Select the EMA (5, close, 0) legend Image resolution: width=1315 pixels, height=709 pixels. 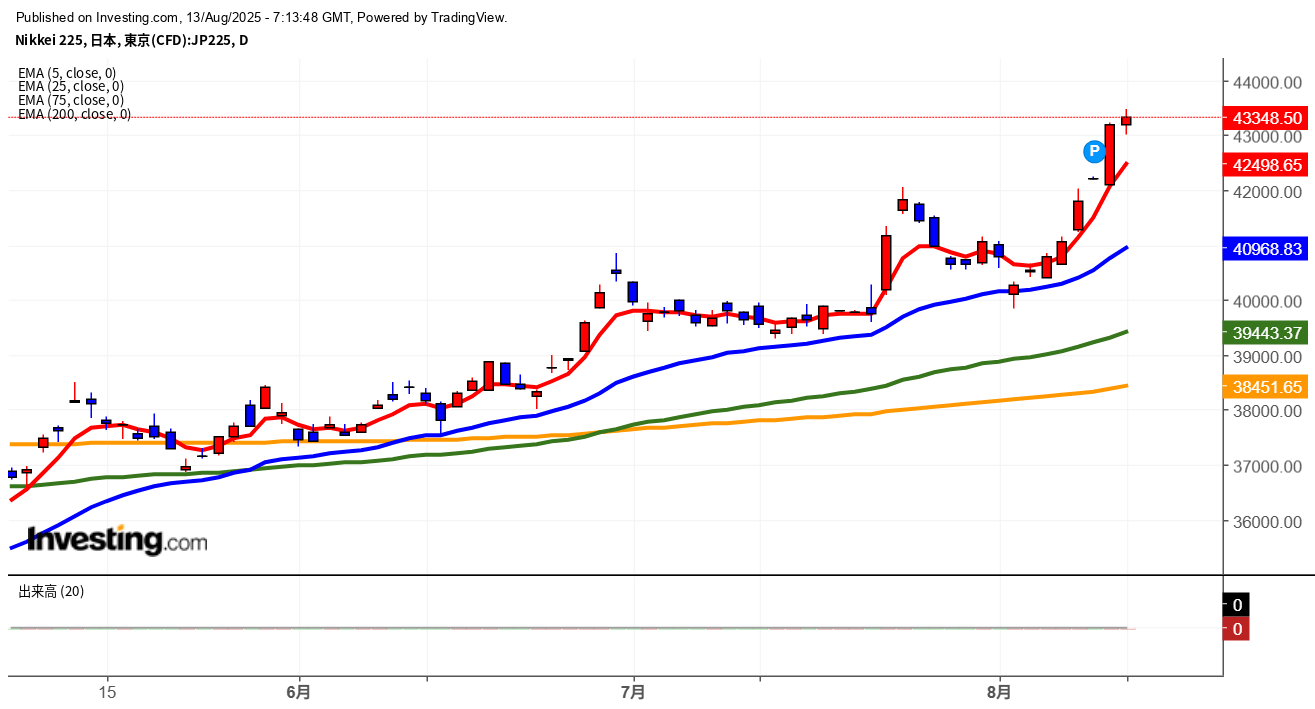click(x=67, y=73)
